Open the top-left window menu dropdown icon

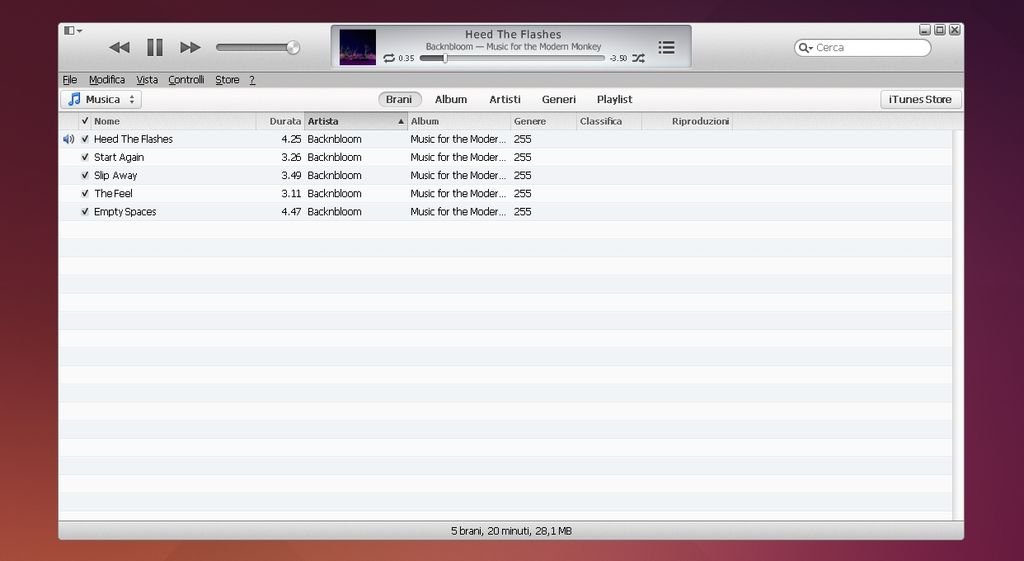pyautogui.click(x=72, y=31)
